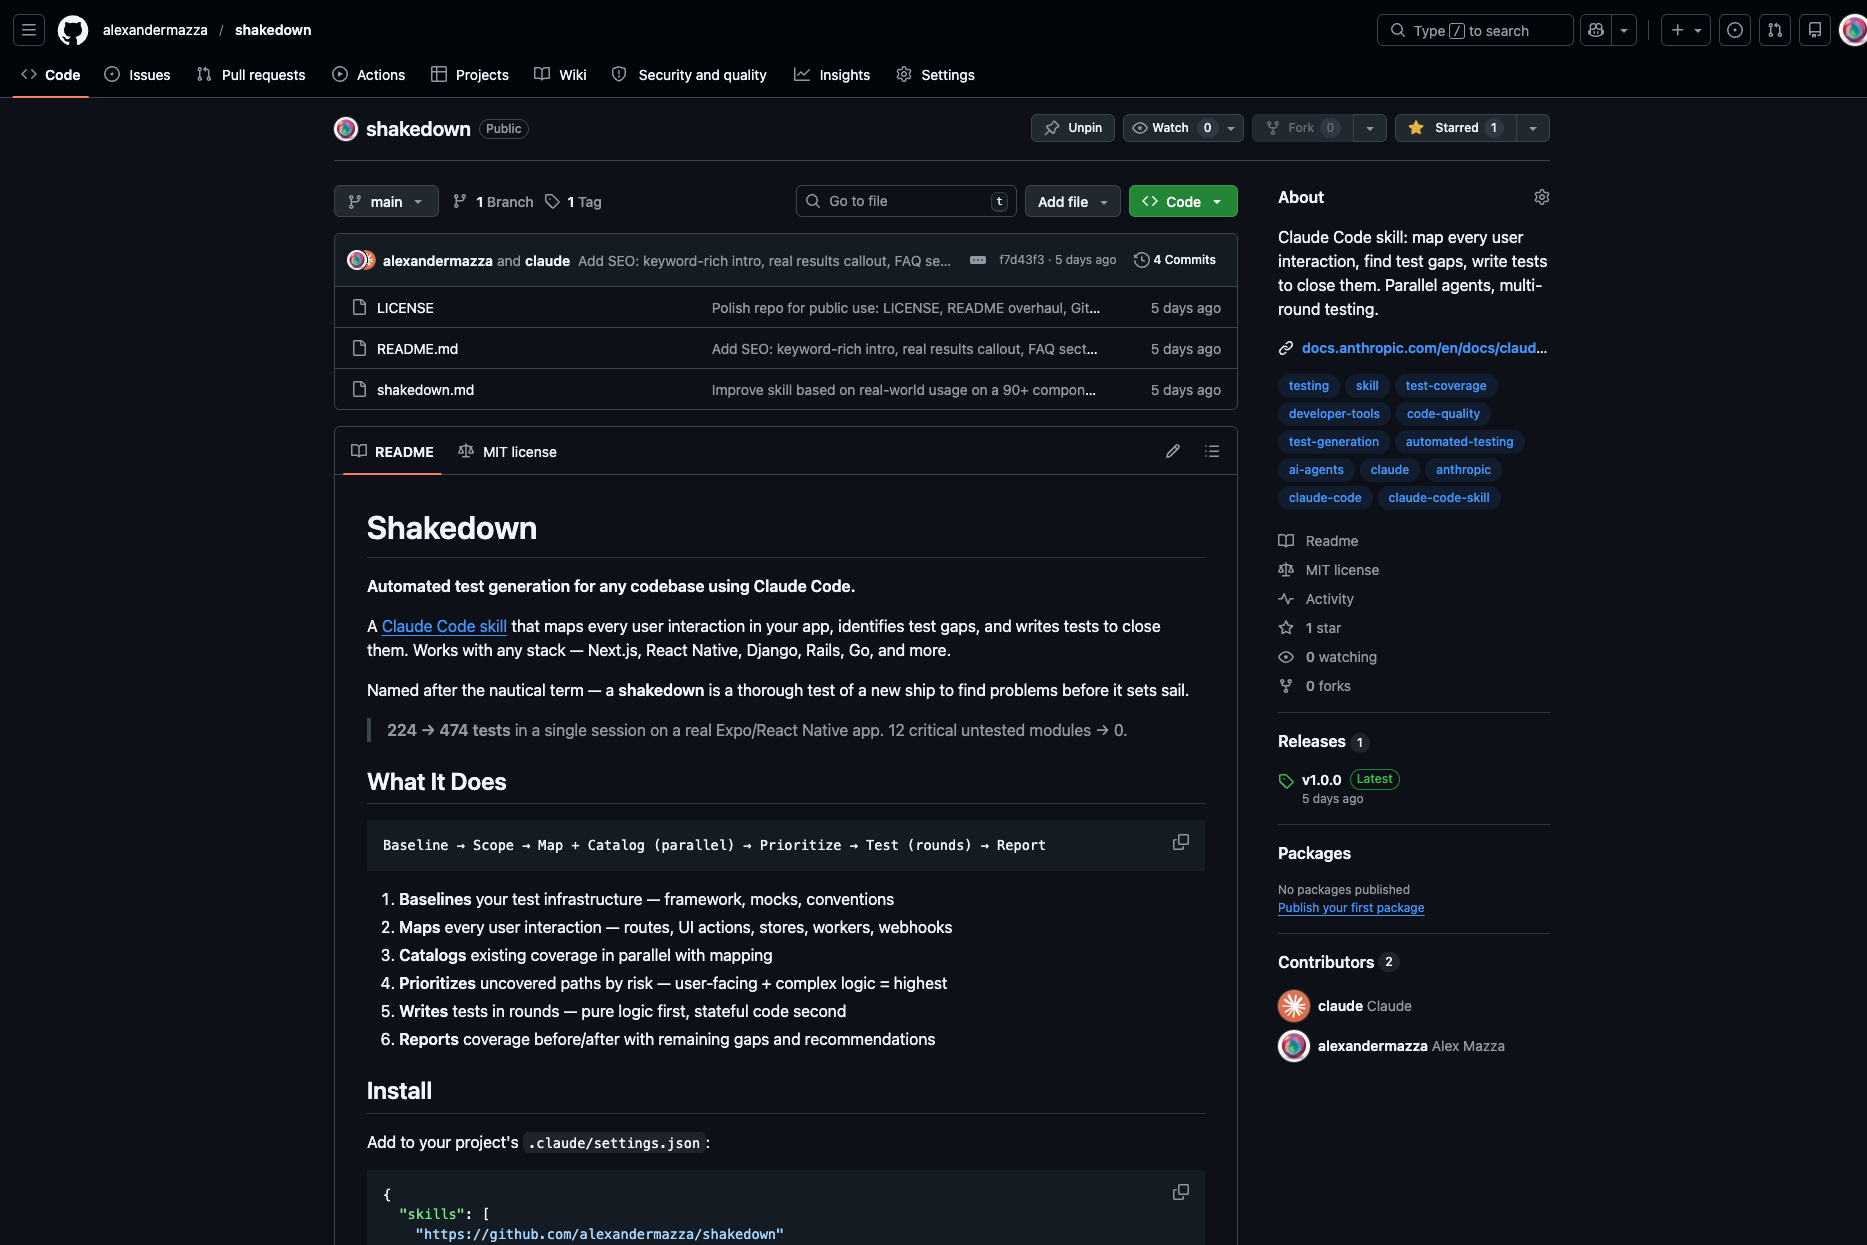
Task: Open the Copilot icon in header
Action: pos(1596,30)
